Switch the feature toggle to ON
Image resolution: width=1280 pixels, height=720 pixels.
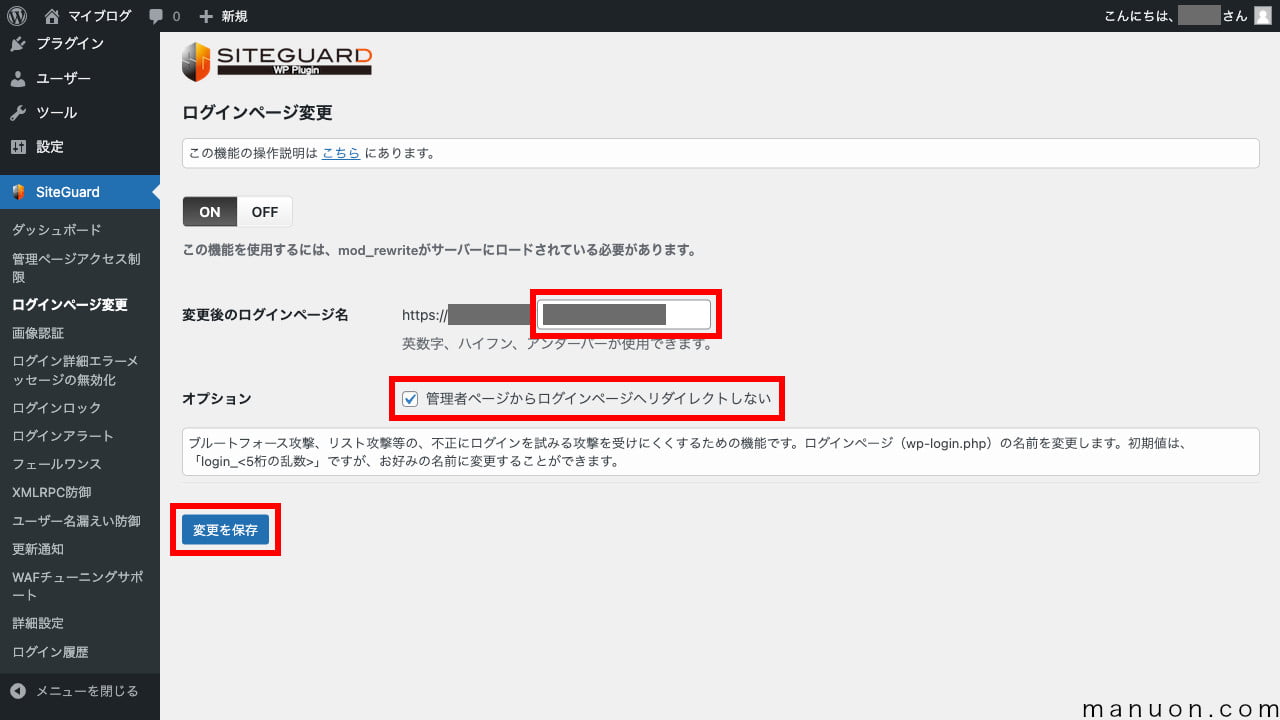[210, 212]
